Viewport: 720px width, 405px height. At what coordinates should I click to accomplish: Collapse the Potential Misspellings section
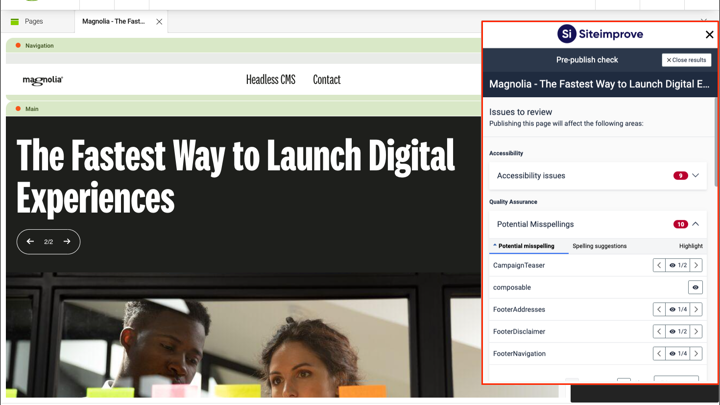tap(695, 224)
